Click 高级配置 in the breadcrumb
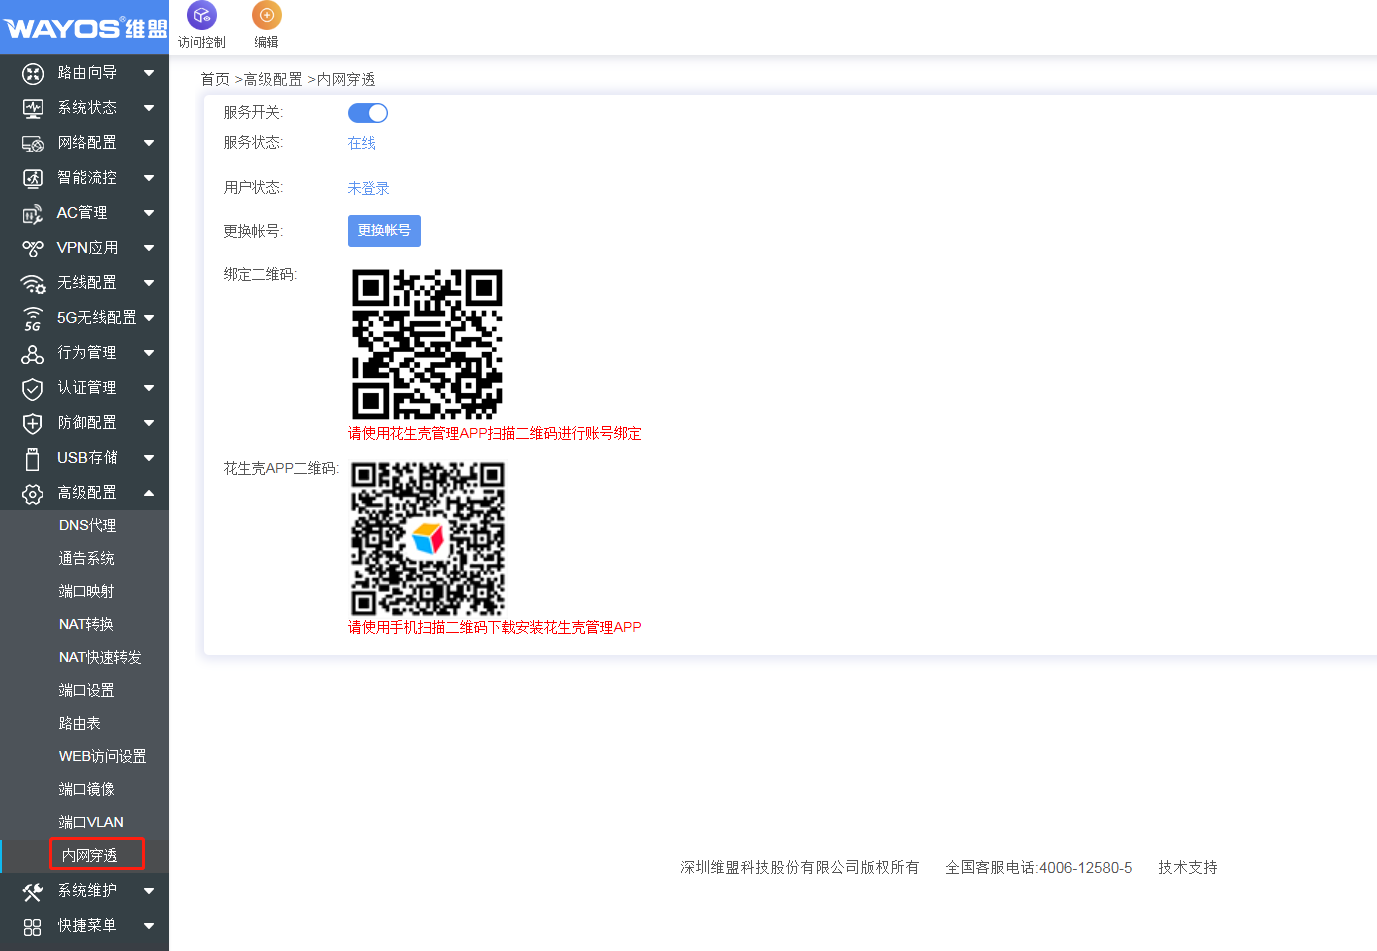Image resolution: width=1377 pixels, height=951 pixels. (273, 79)
